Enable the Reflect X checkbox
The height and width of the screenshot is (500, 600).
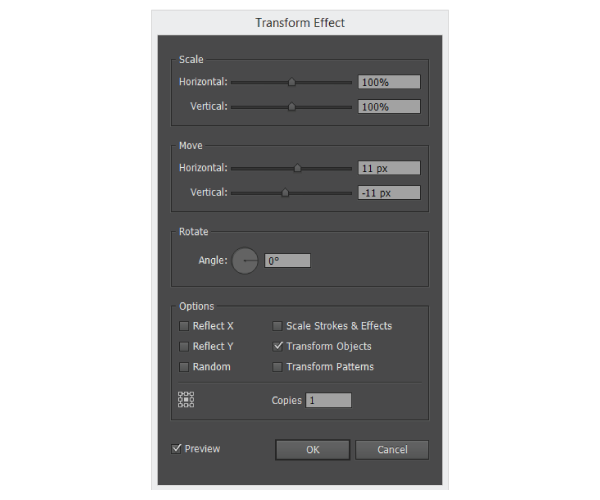(184, 326)
